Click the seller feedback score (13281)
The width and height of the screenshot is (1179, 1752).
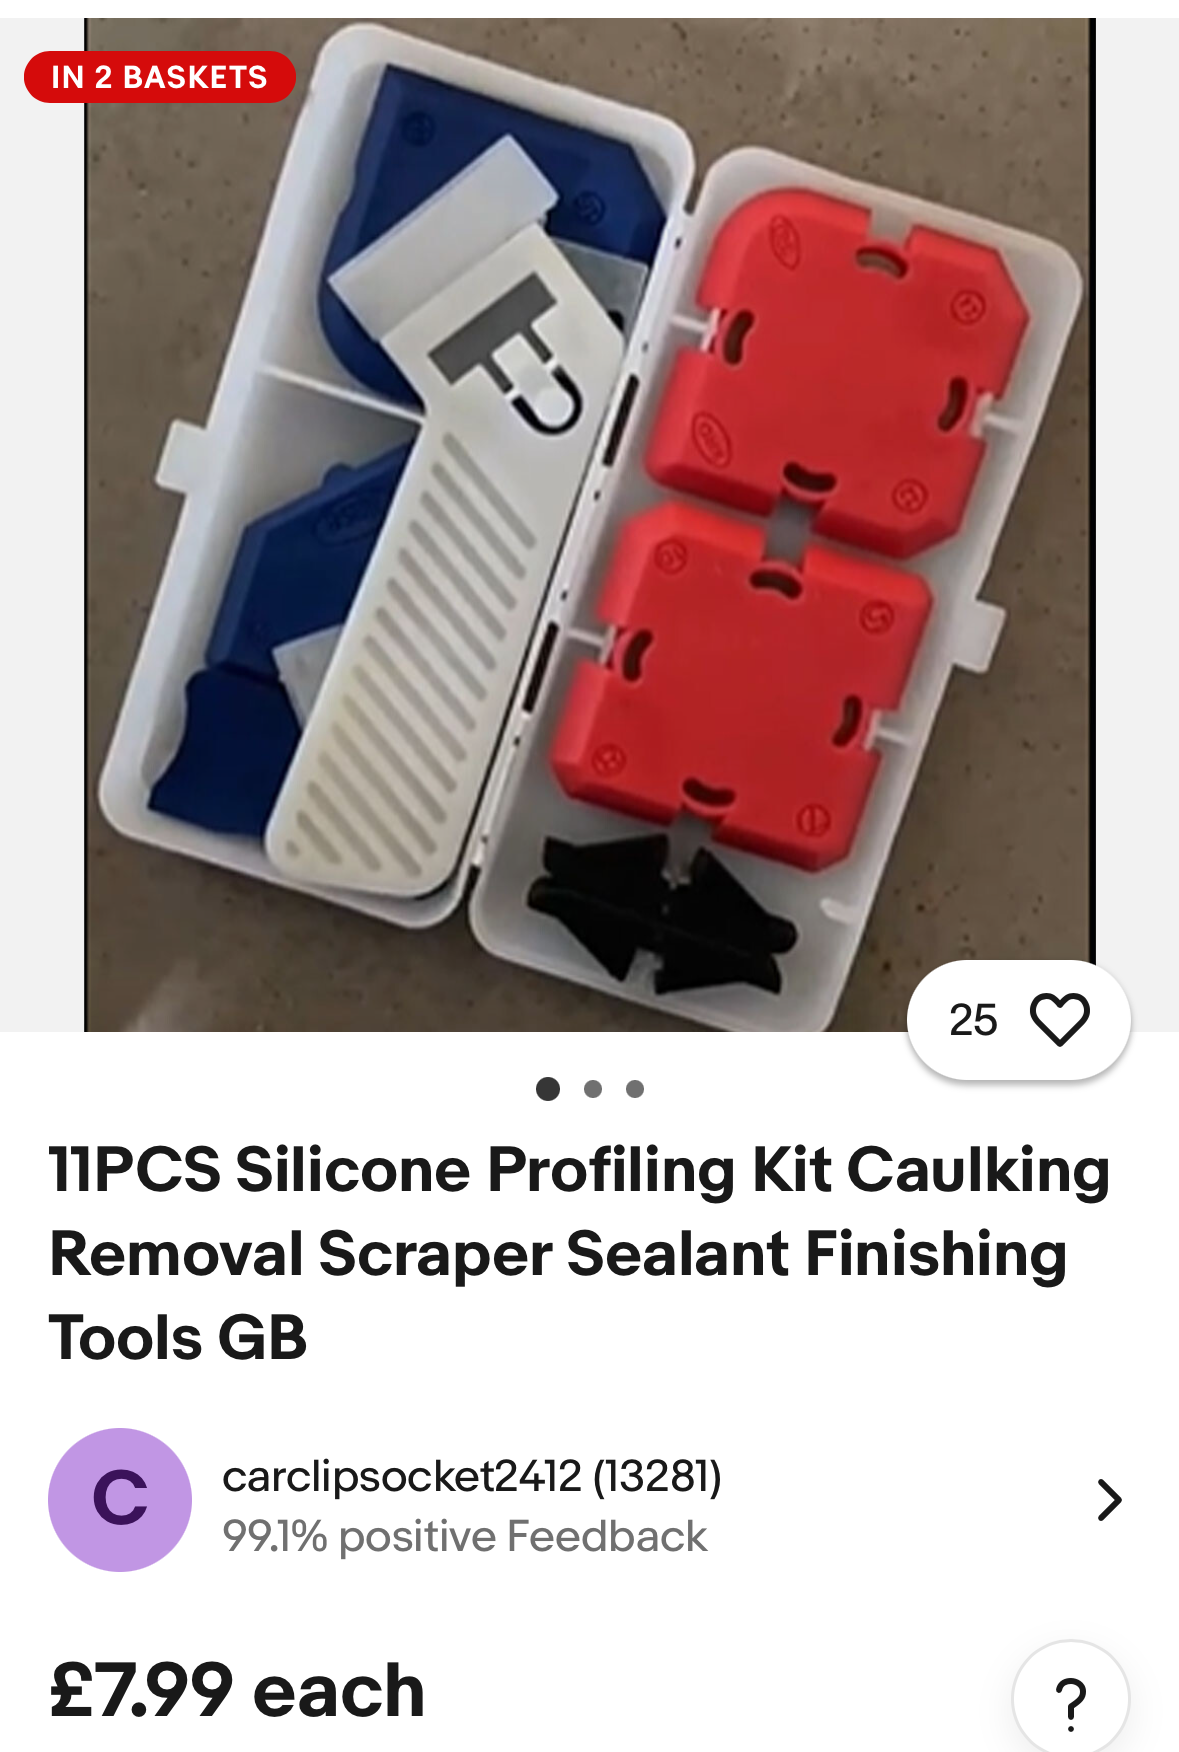657,1476
